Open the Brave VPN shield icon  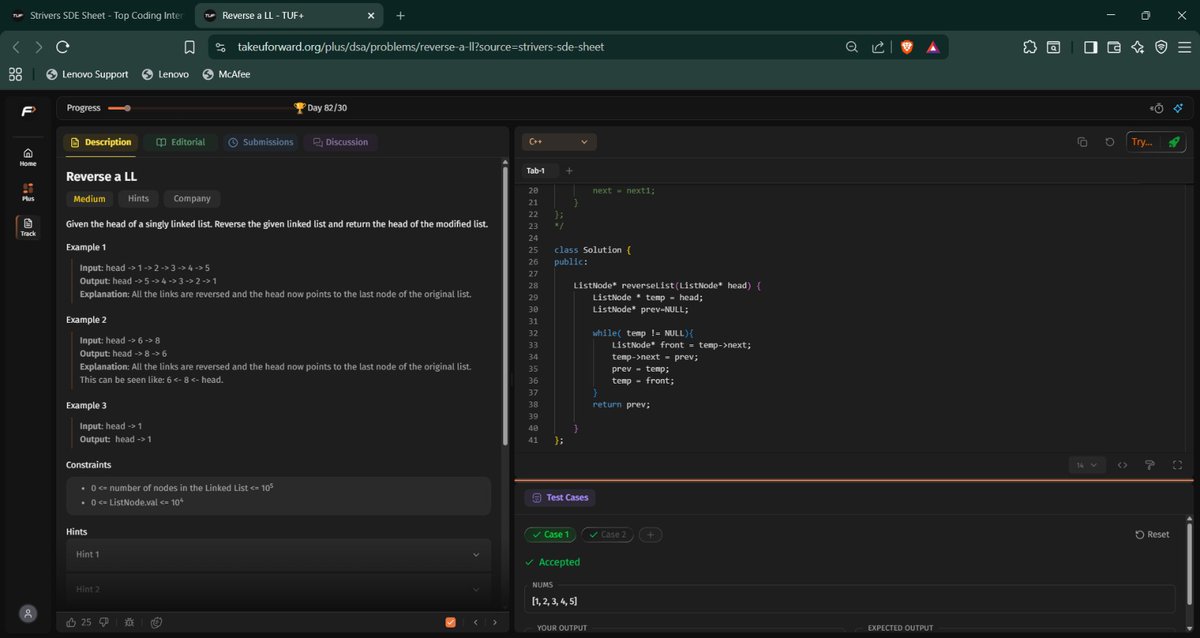coord(1161,47)
